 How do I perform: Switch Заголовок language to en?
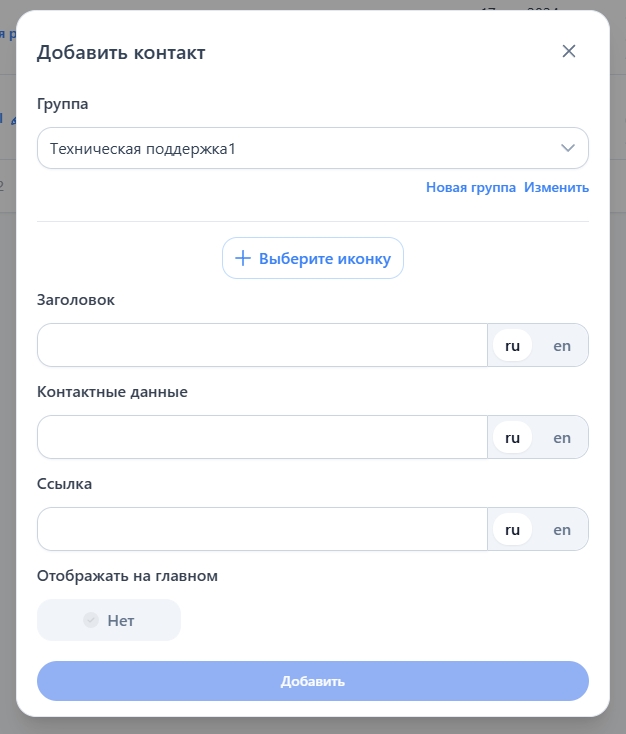pos(562,345)
